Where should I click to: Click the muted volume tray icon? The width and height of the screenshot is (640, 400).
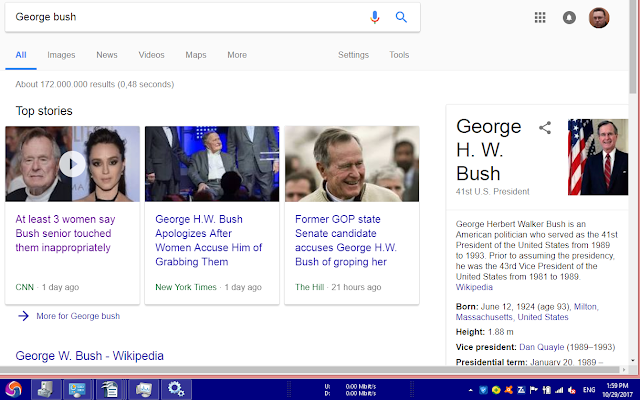point(572,390)
